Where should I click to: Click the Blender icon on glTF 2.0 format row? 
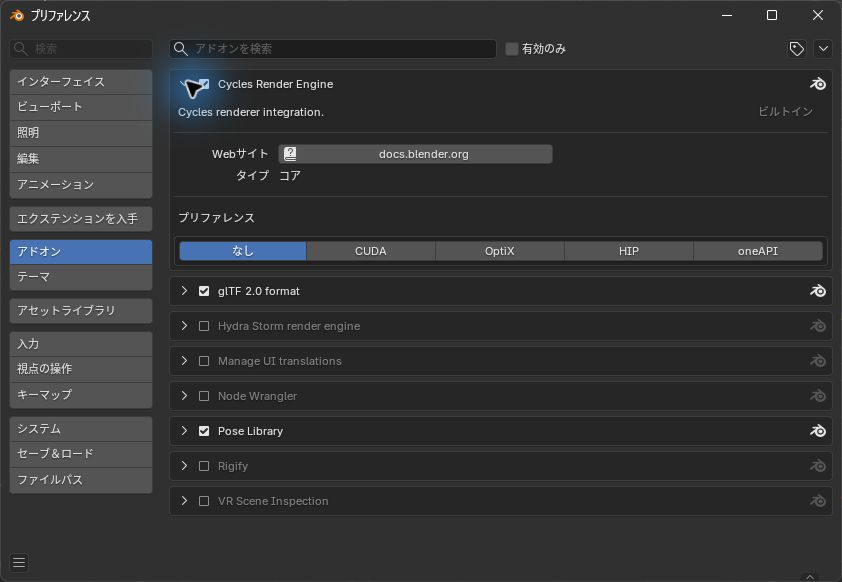(x=817, y=291)
